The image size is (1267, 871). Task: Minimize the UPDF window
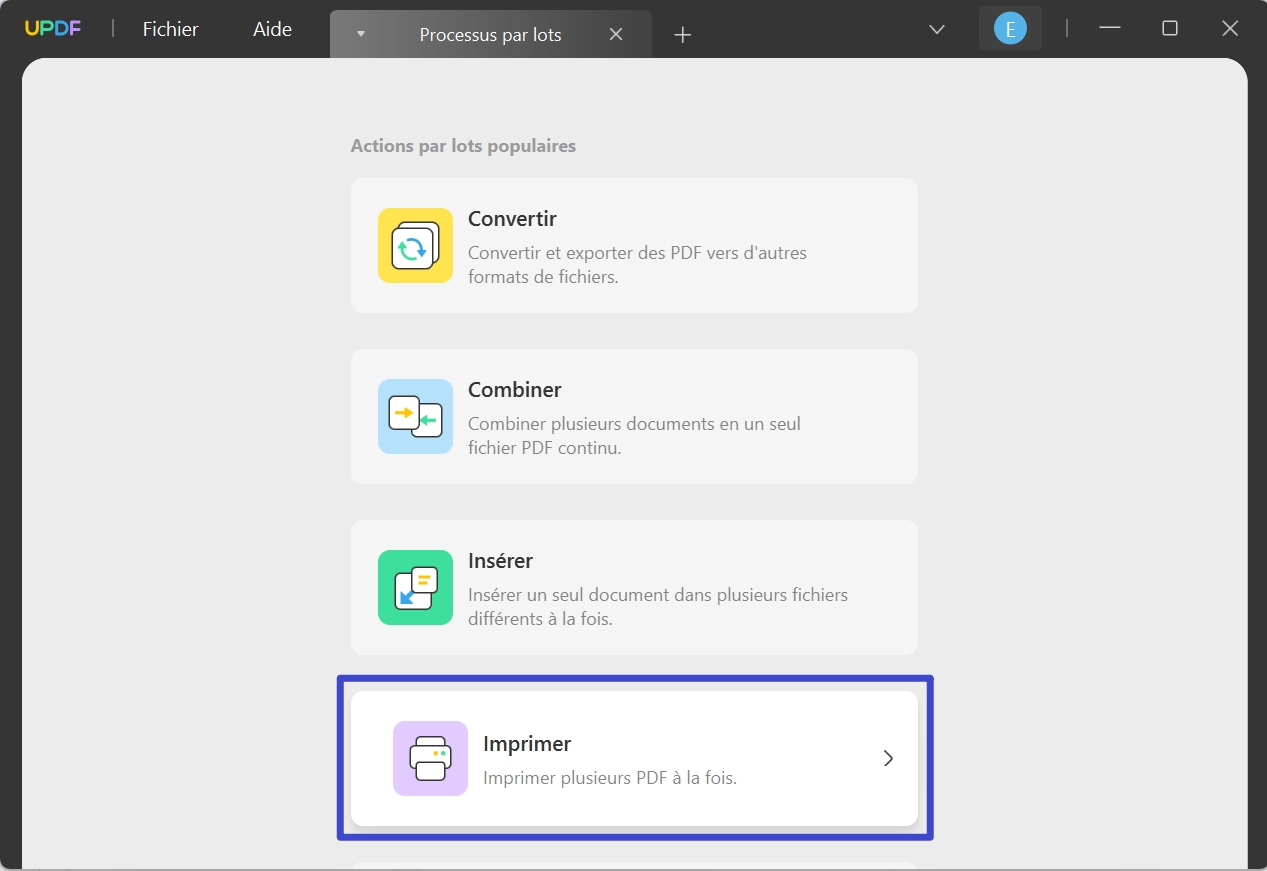[x=1109, y=29]
